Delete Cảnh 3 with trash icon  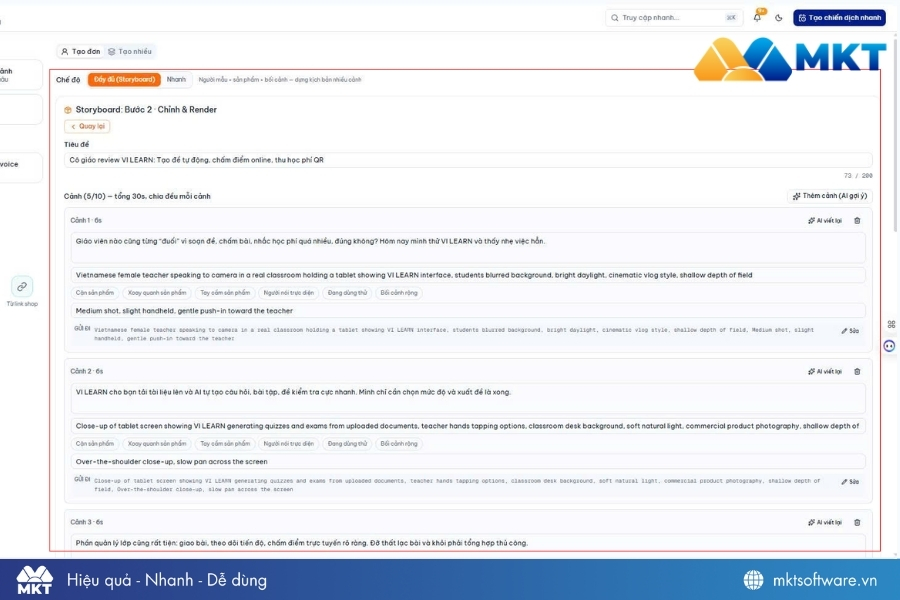[857, 522]
